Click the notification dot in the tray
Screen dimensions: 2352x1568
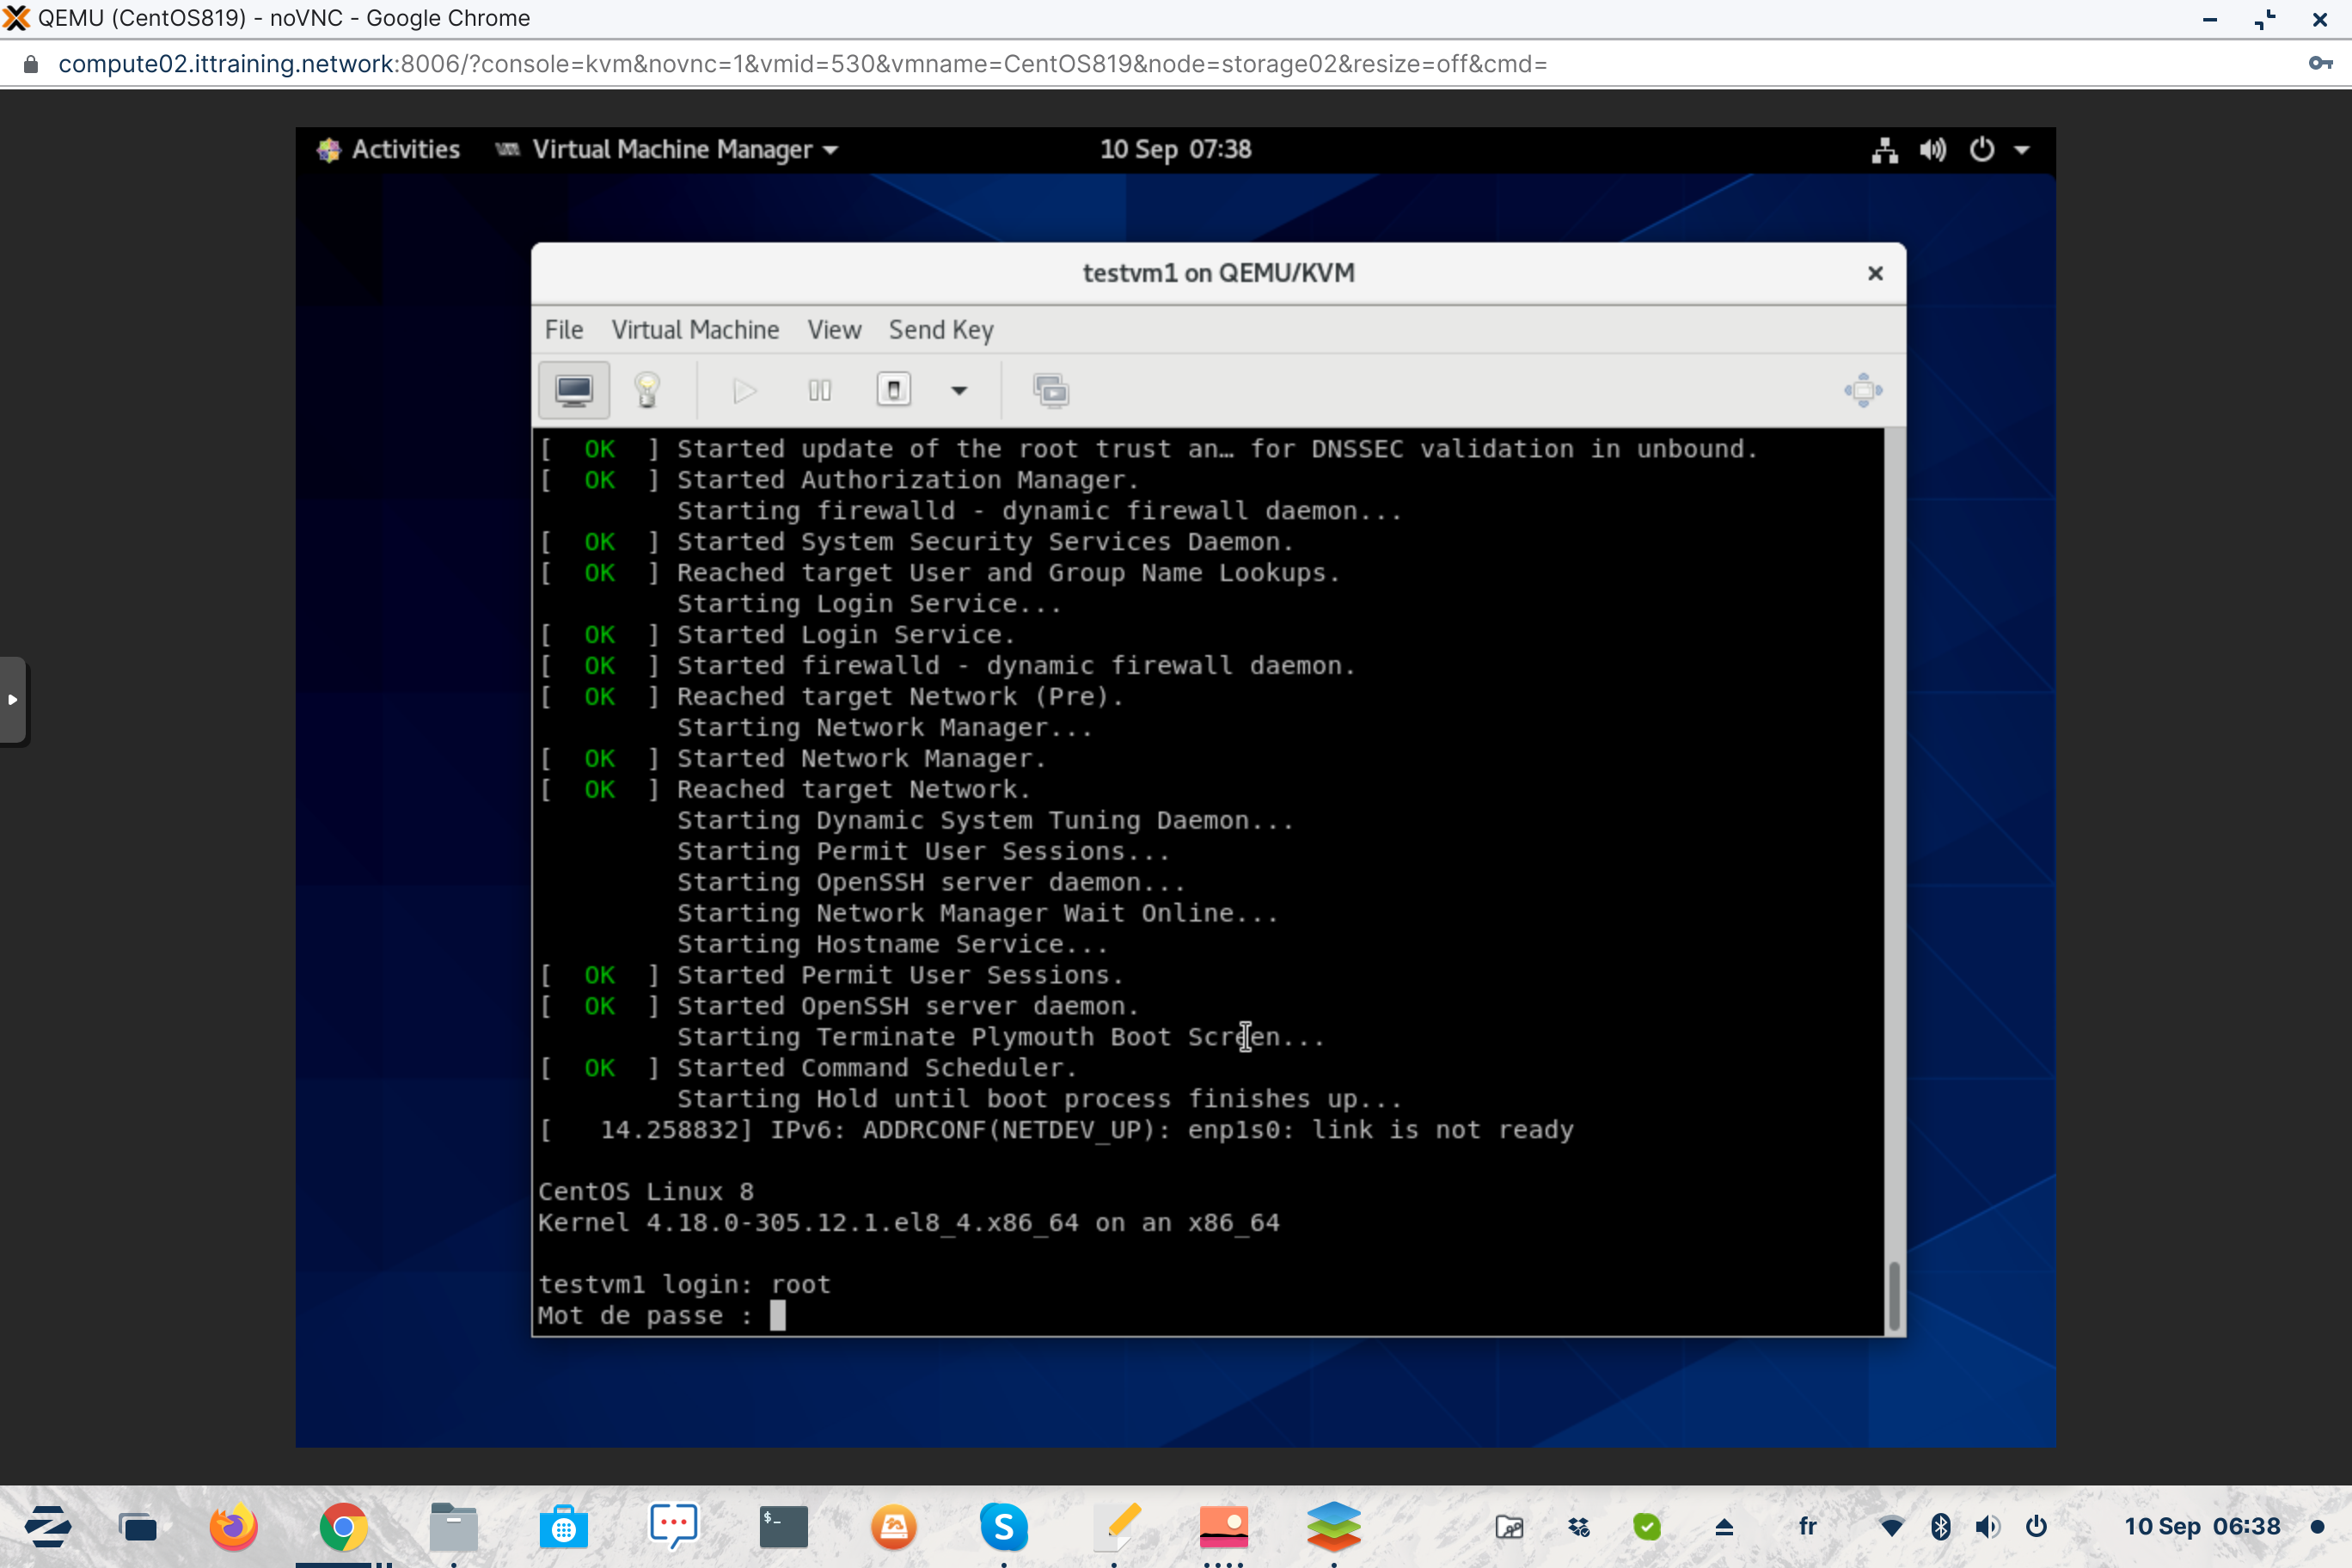[x=2317, y=1527]
